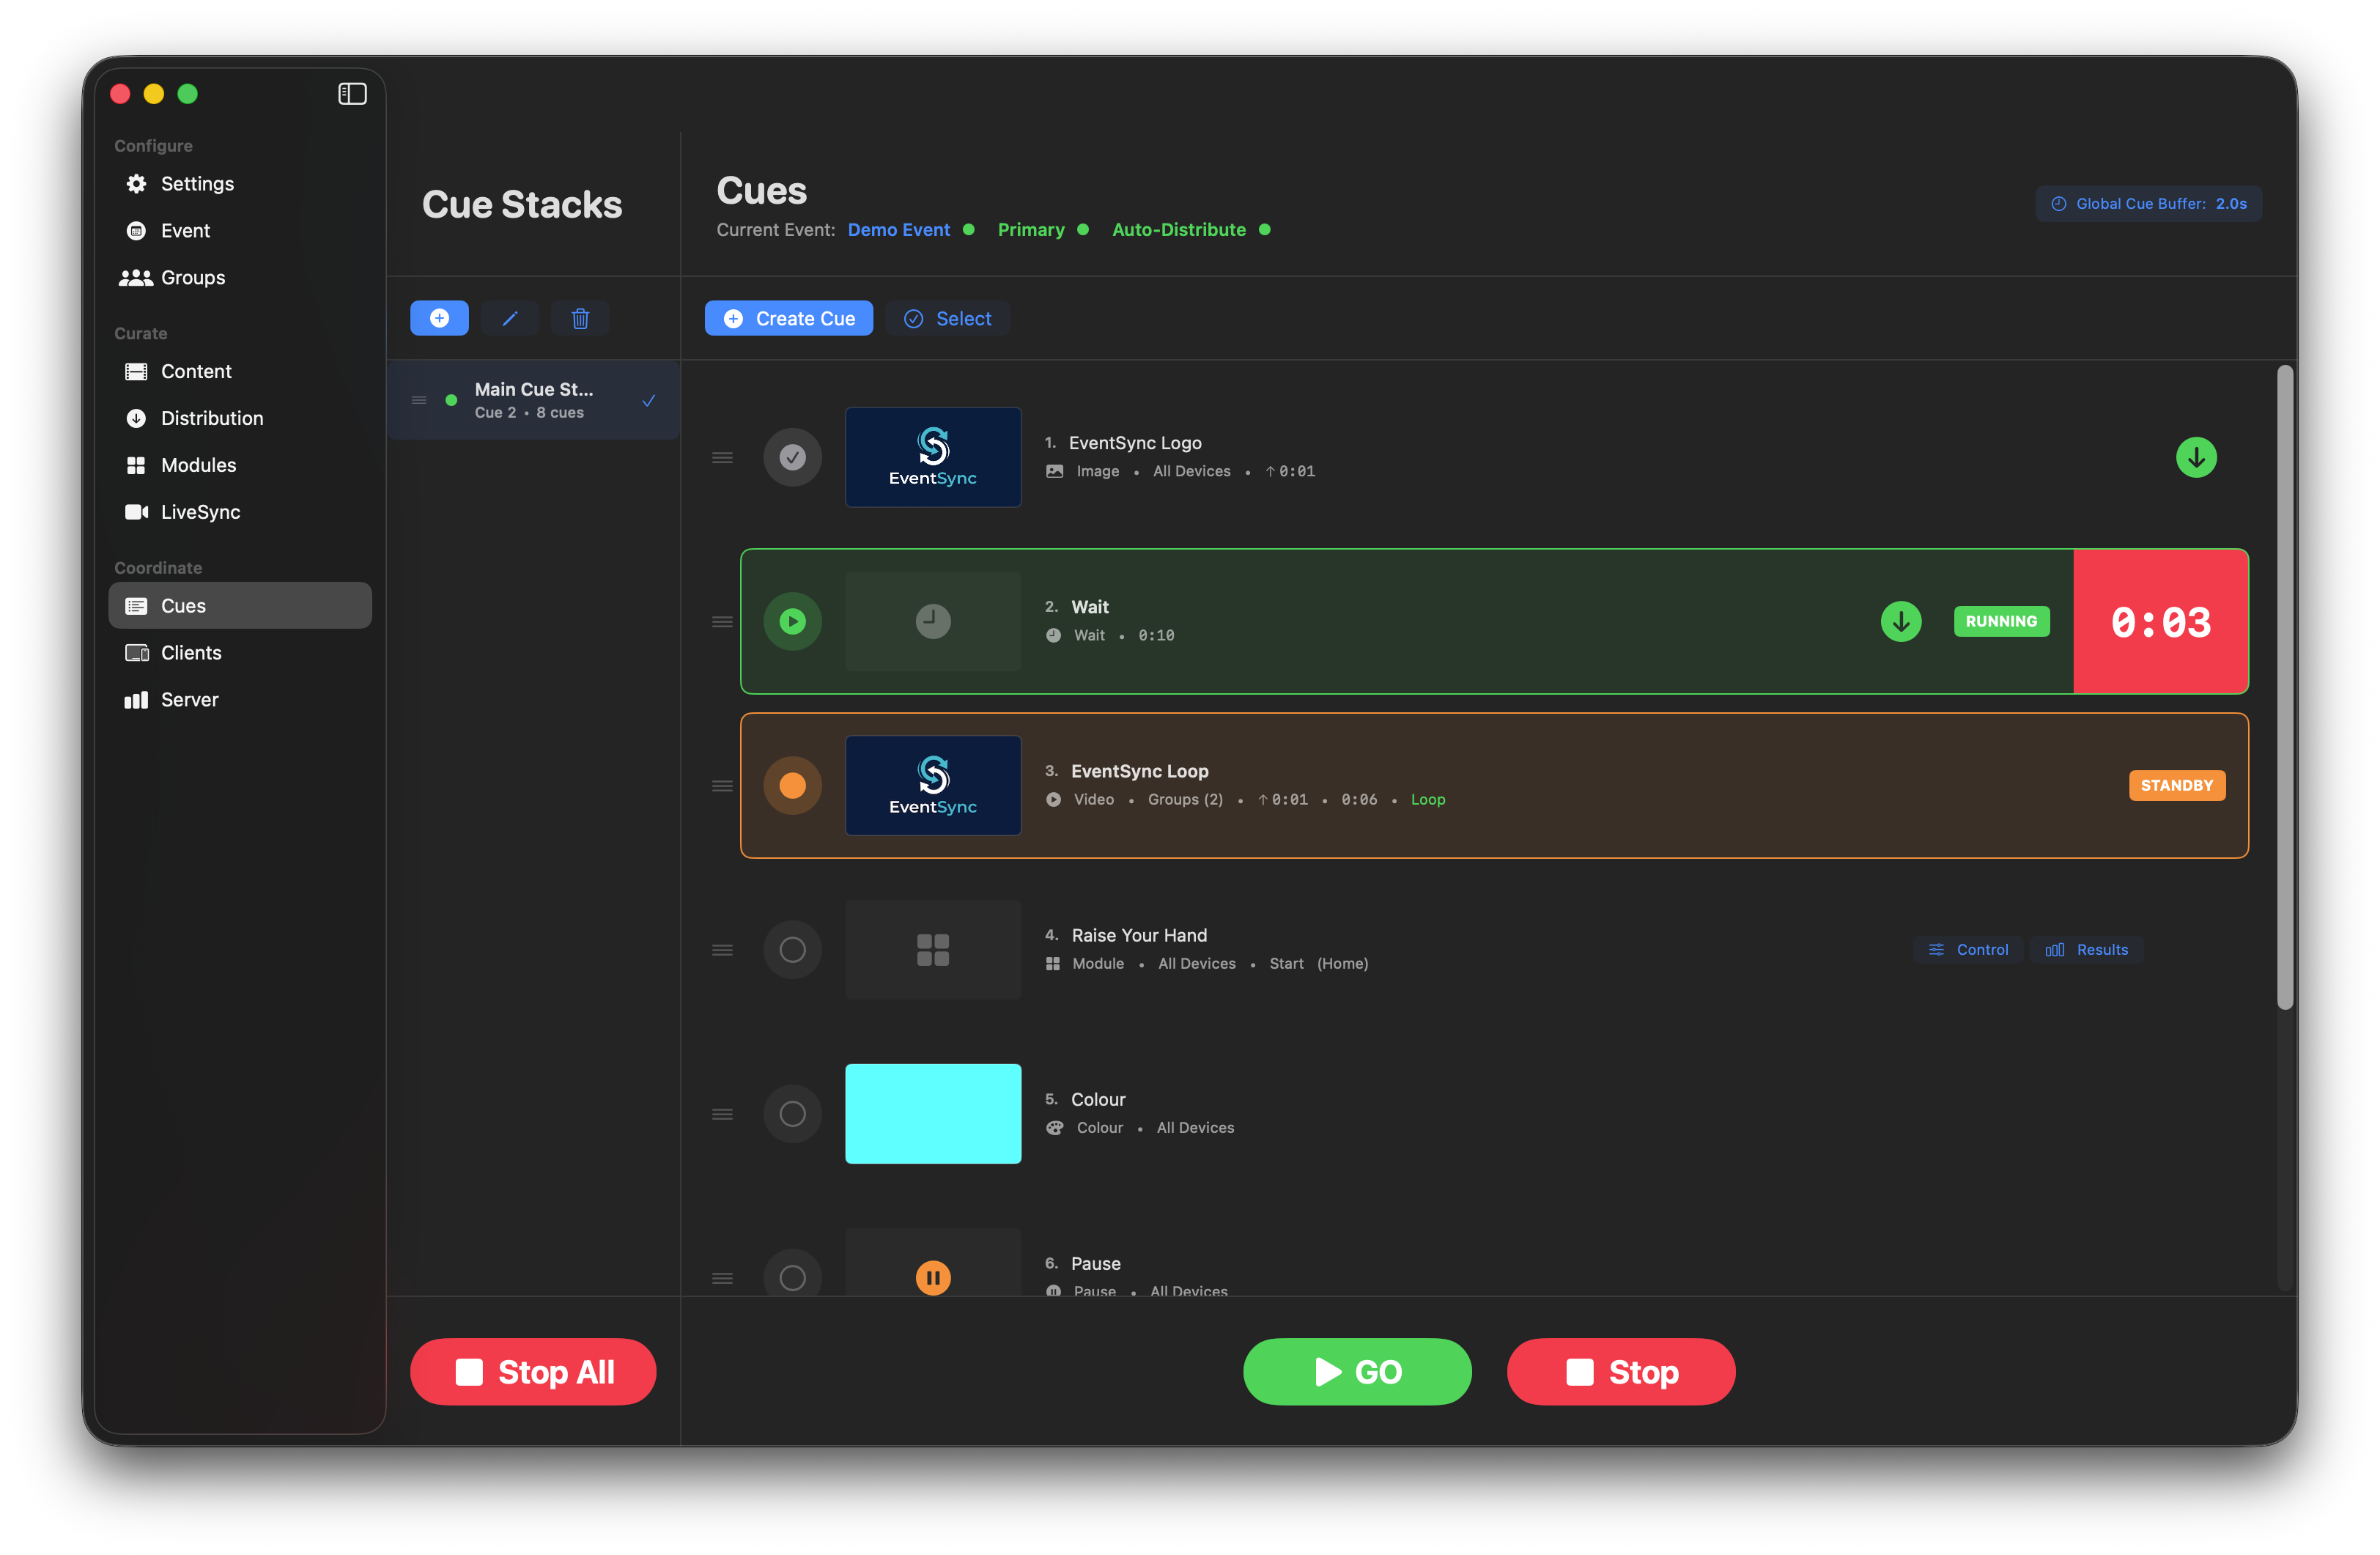Click the Colour cue title
This screenshot has width=2380, height=1555.
[1098, 1100]
